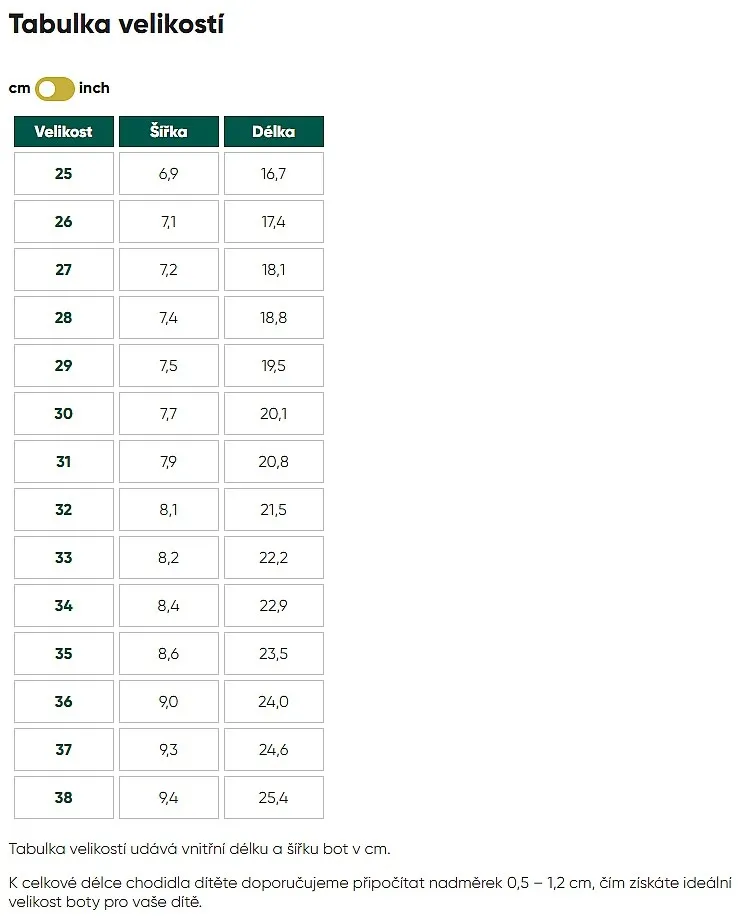Screen dimensions: 743x920
Task: Click size 25 cell
Action: [63, 174]
